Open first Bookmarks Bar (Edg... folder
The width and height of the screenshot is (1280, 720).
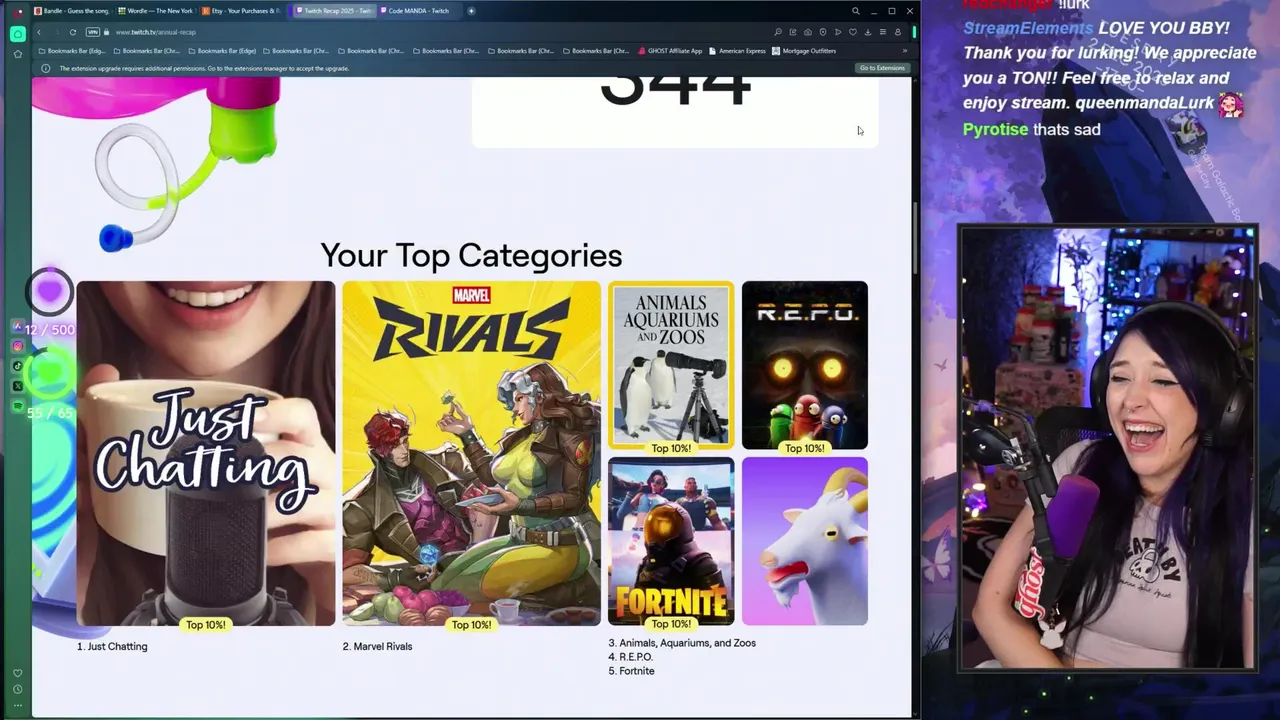tap(72, 51)
